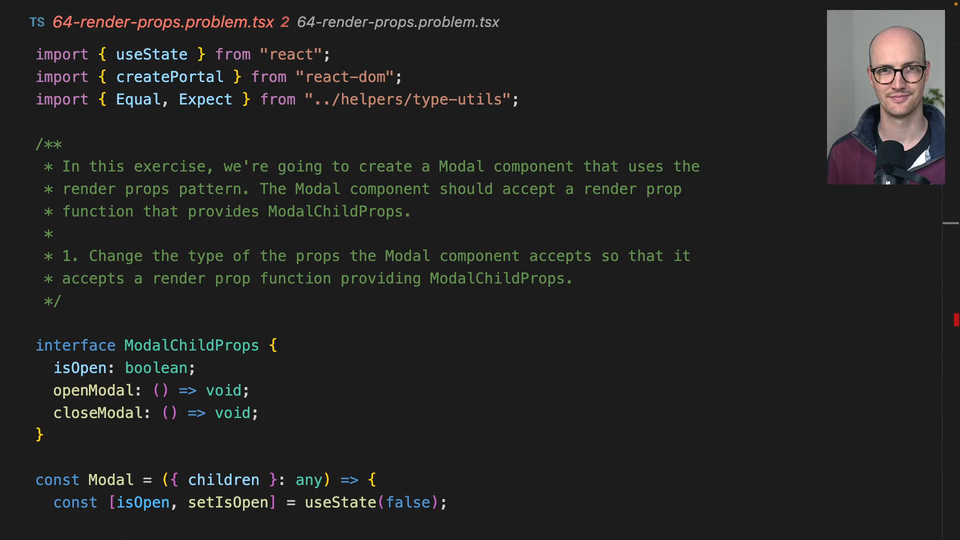960x540 pixels.
Task: Click ModalChildProps in the interface declaration
Action: point(191,345)
